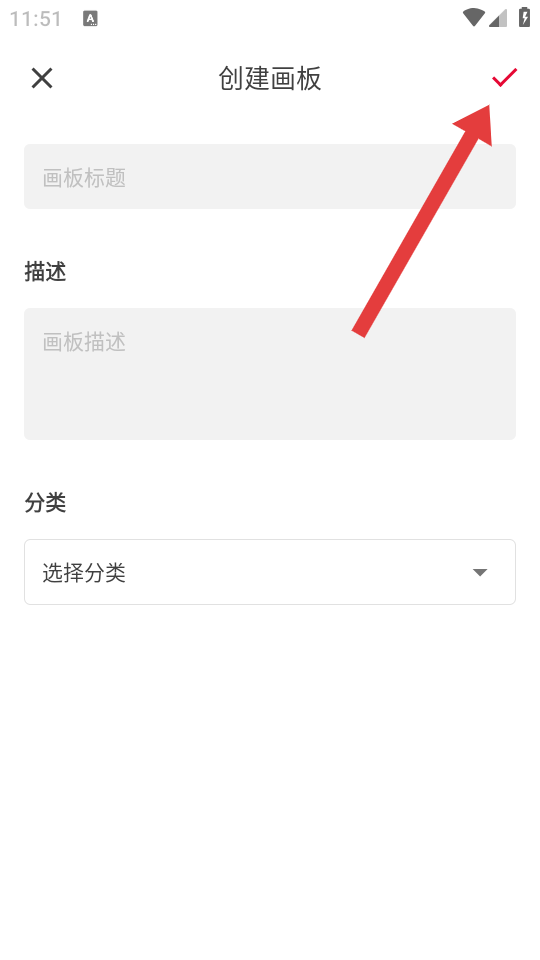This screenshot has height=960, width=540.
Task: Tap the 描述 section label
Action: coord(45,271)
